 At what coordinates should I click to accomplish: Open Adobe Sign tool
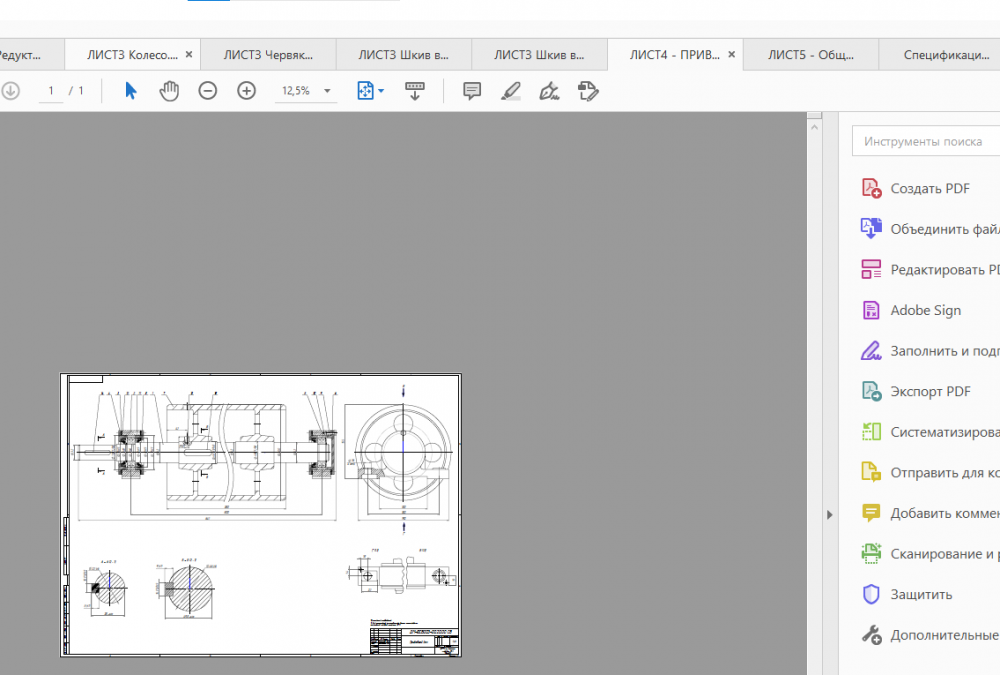point(925,310)
